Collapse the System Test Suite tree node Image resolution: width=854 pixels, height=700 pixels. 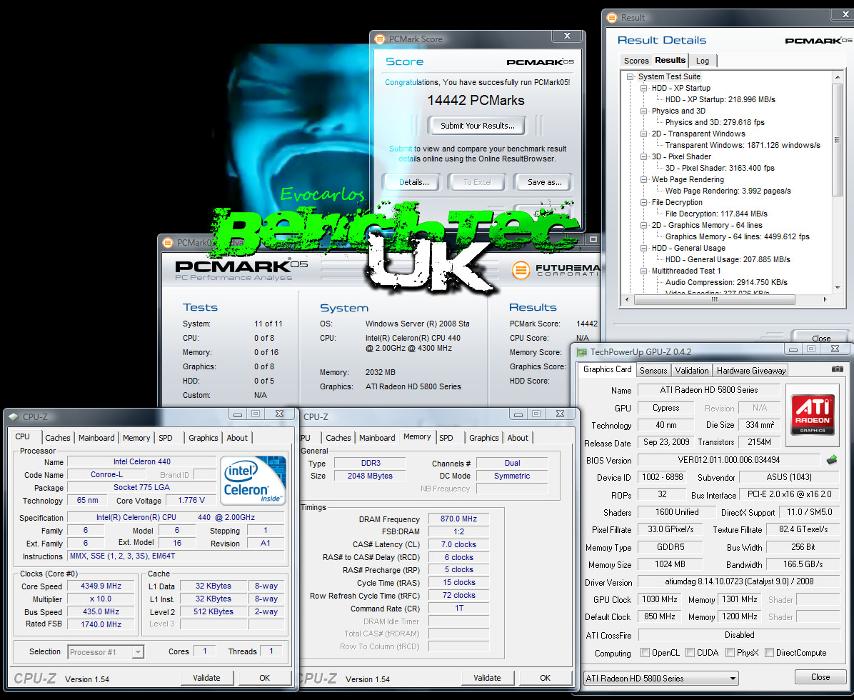coord(631,77)
